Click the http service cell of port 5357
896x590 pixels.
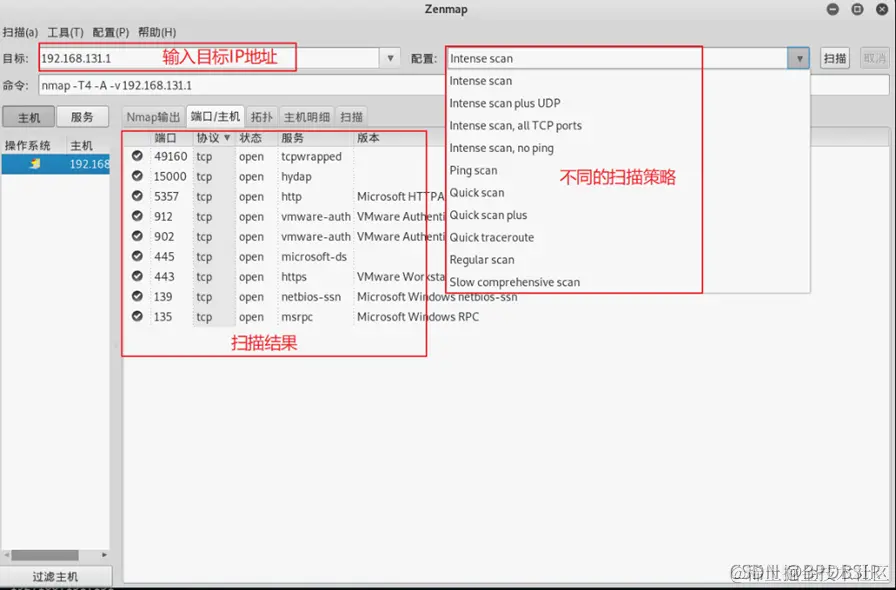coord(291,196)
